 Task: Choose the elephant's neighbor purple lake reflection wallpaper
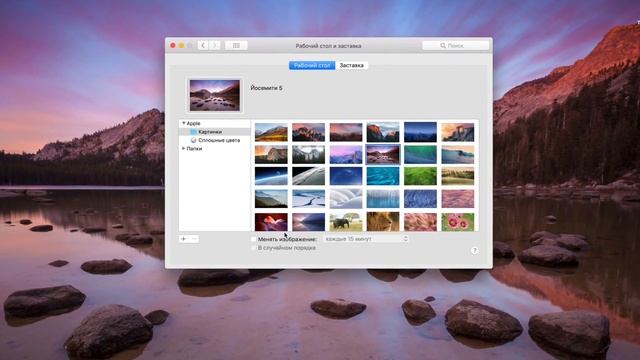point(308,222)
